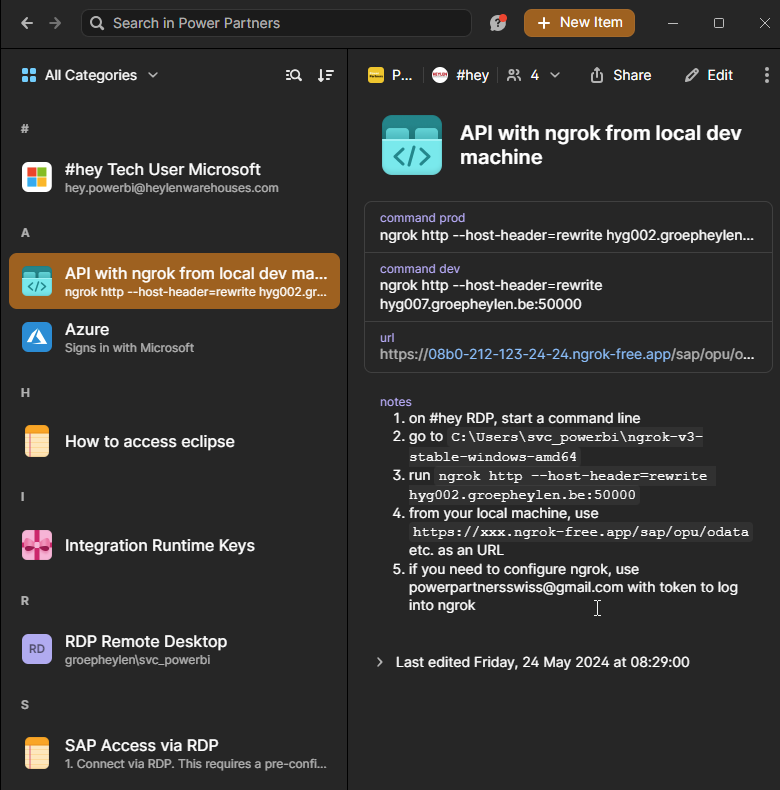
Task: Click the Last edited Friday 24 May text
Action: point(542,662)
